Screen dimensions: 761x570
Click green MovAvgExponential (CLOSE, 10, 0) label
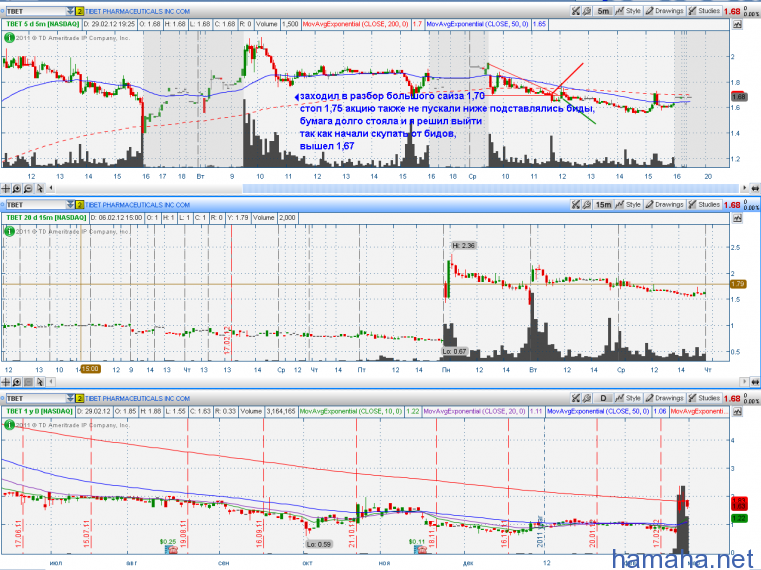coord(350,411)
